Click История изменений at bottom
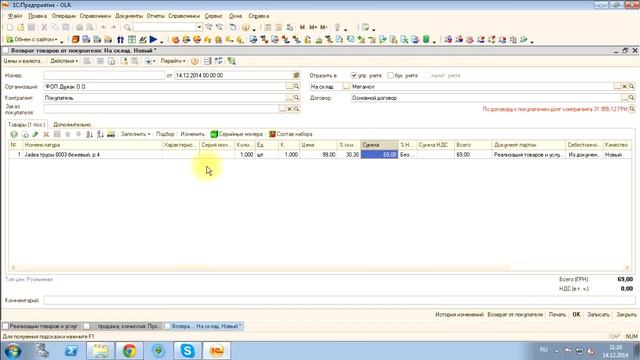This screenshot has height=360, width=640. click(x=459, y=315)
